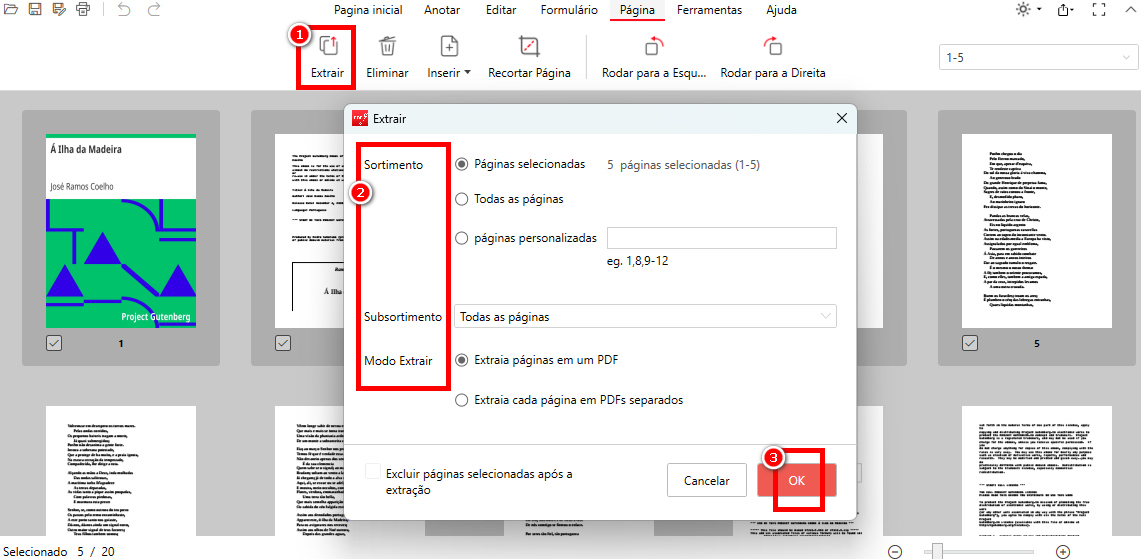The width and height of the screenshot is (1141, 559).
Task: Open the Ferramentas tab
Action: tap(709, 10)
